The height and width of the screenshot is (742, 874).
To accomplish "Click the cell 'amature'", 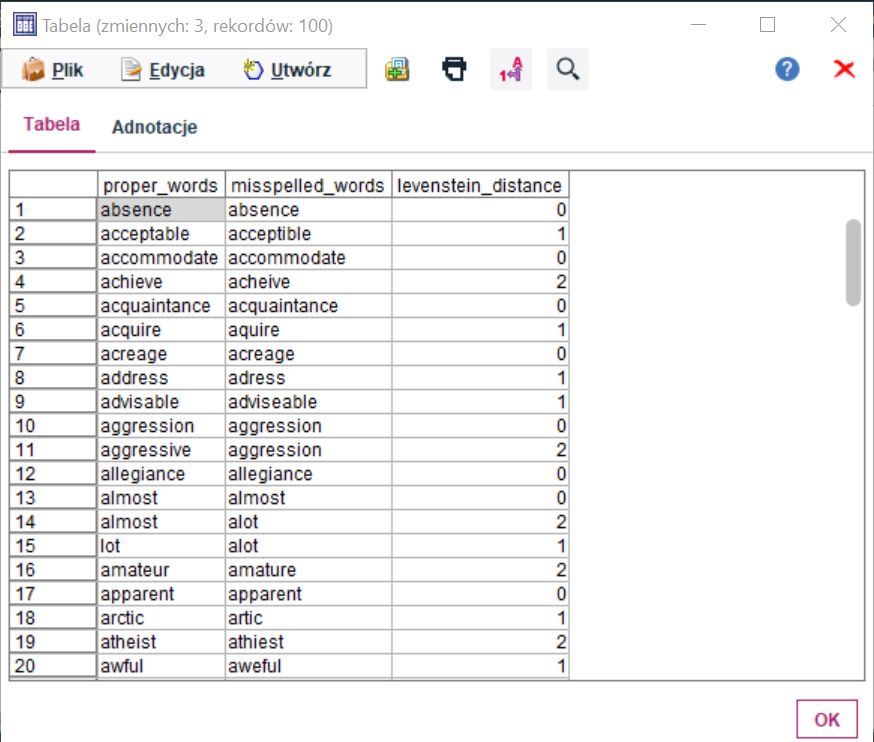I will (x=308, y=569).
